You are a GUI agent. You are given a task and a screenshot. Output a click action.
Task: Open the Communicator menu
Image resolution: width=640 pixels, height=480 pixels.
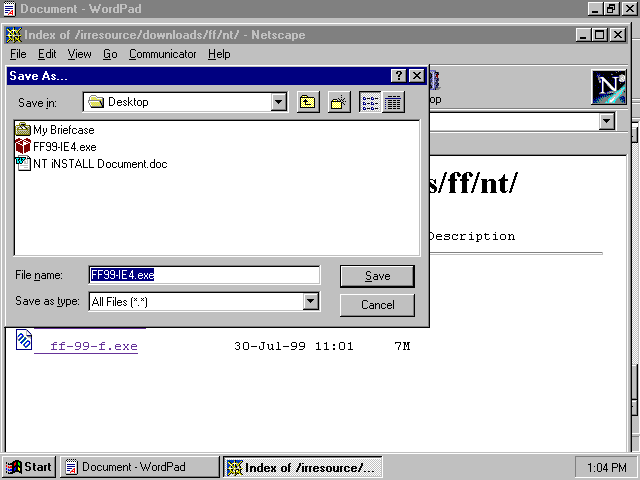click(x=163, y=54)
